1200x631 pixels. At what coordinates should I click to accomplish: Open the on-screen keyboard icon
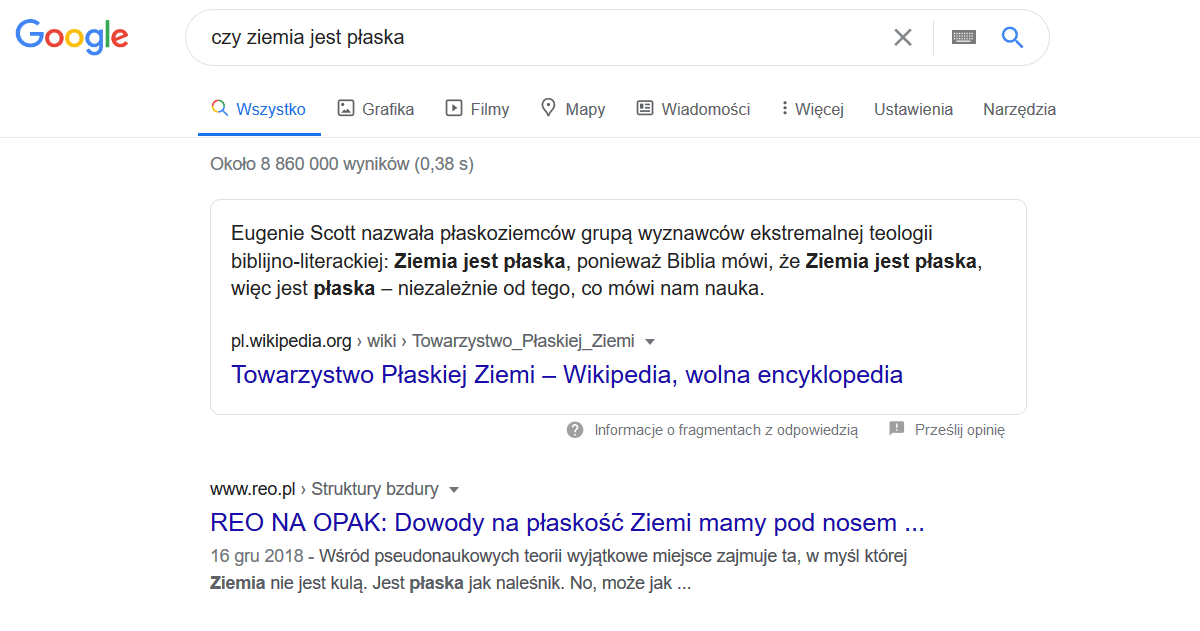(x=963, y=38)
